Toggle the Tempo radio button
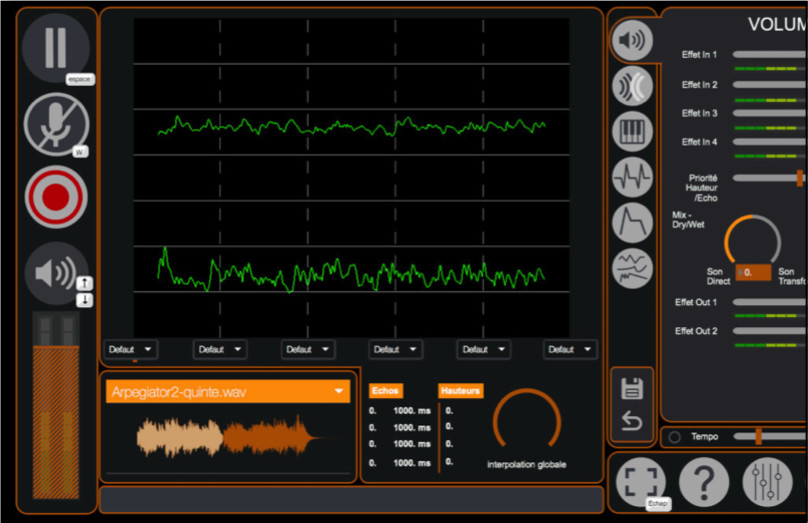 click(675, 437)
